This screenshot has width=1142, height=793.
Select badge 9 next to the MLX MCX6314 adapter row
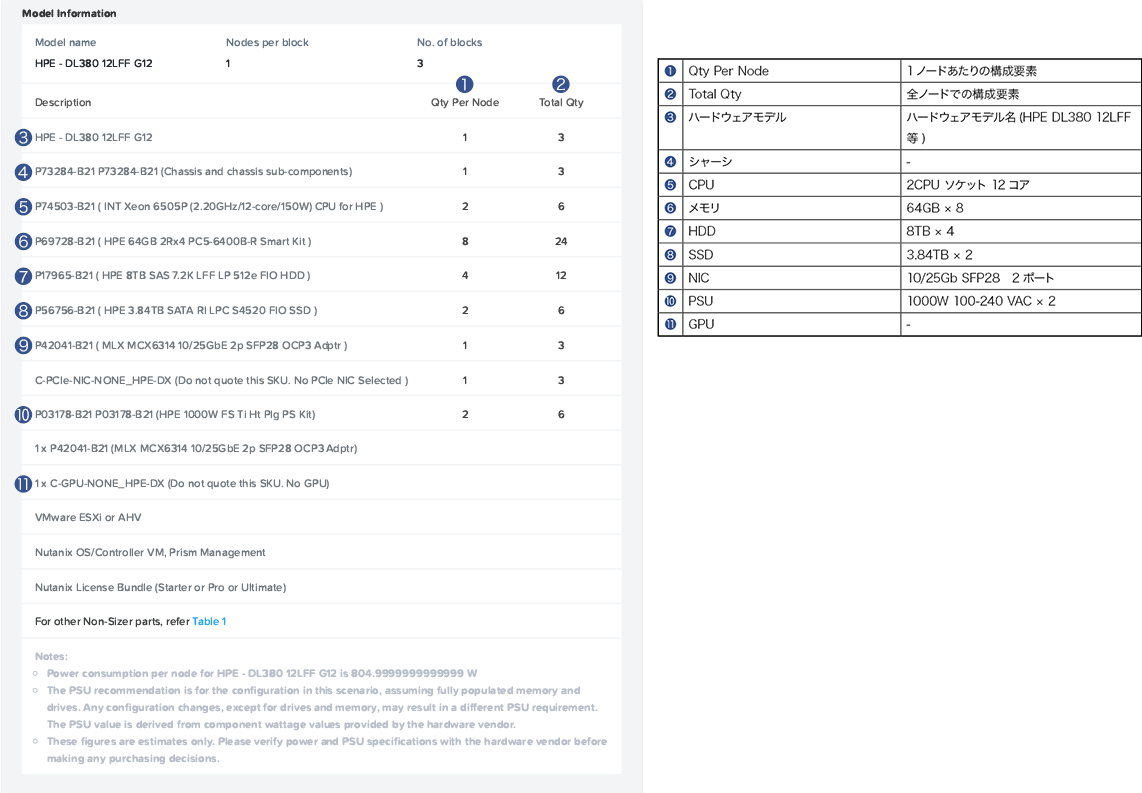(x=24, y=345)
